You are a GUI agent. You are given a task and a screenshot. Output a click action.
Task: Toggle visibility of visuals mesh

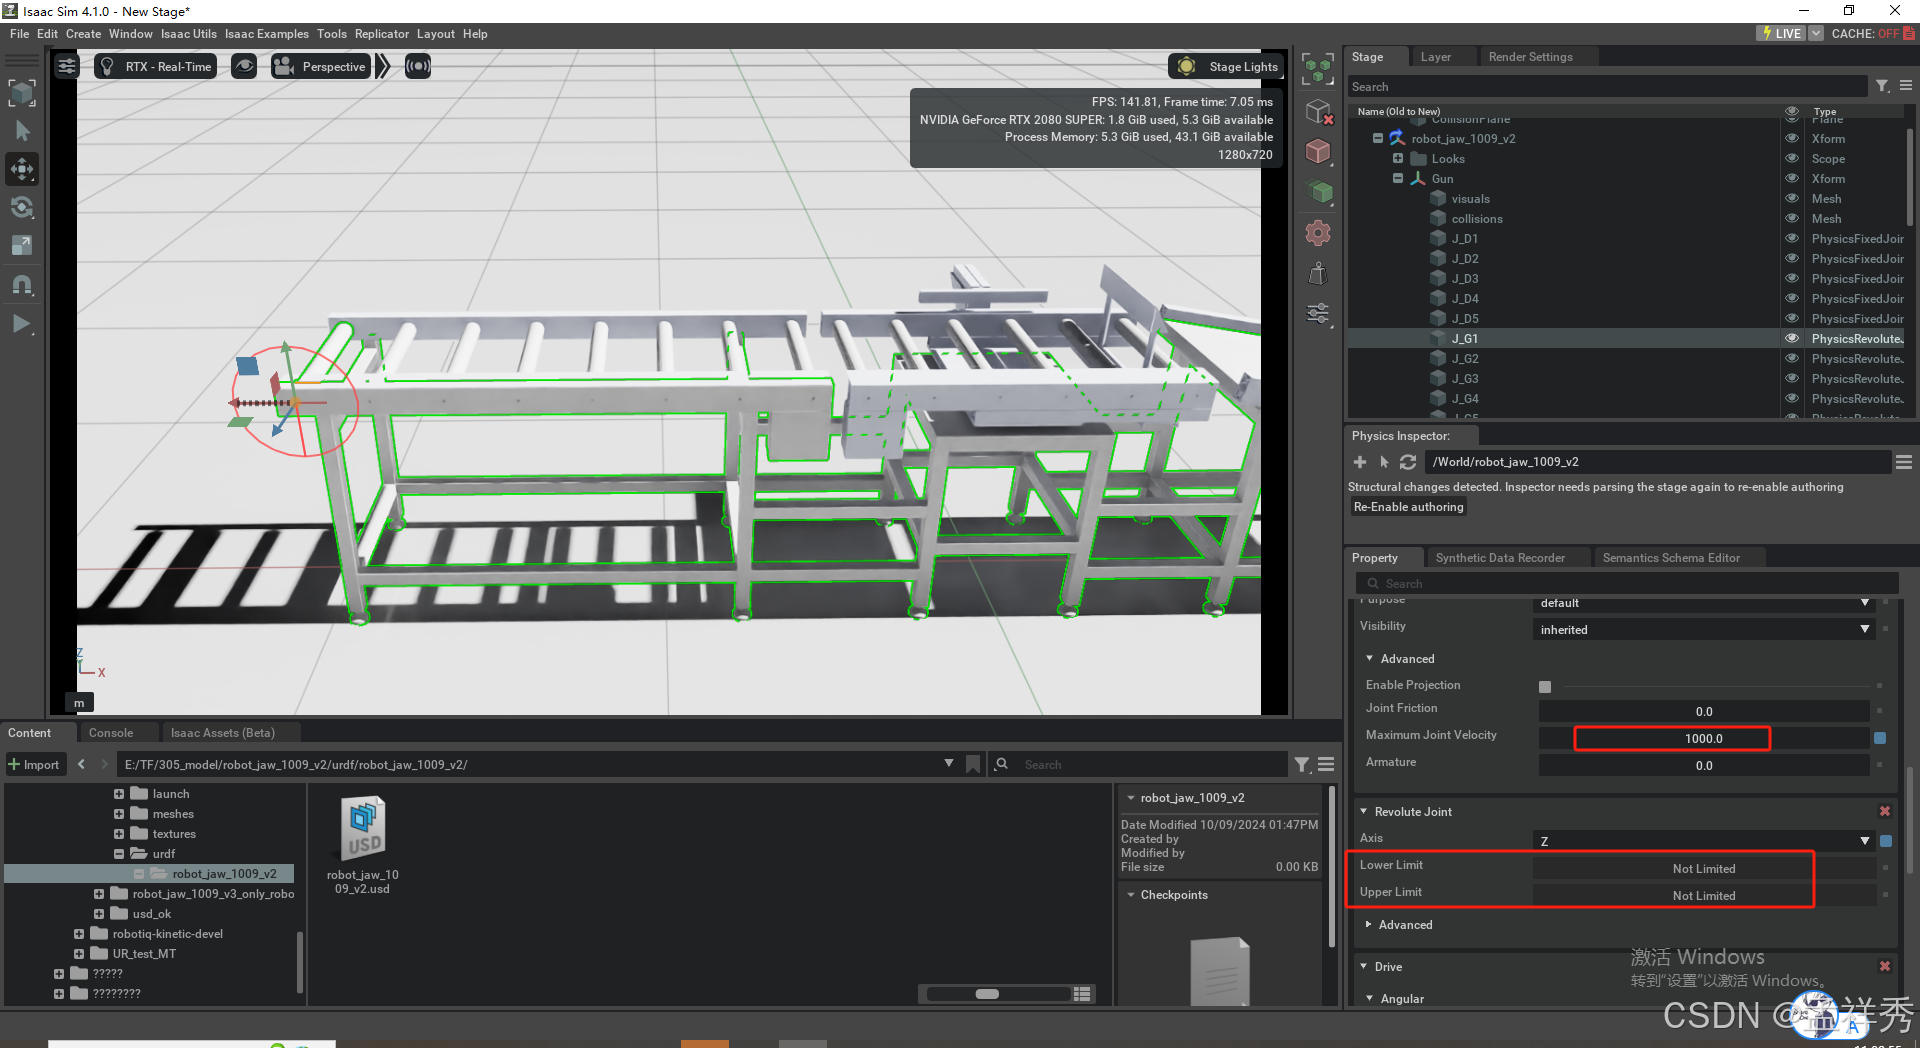[x=1792, y=198]
